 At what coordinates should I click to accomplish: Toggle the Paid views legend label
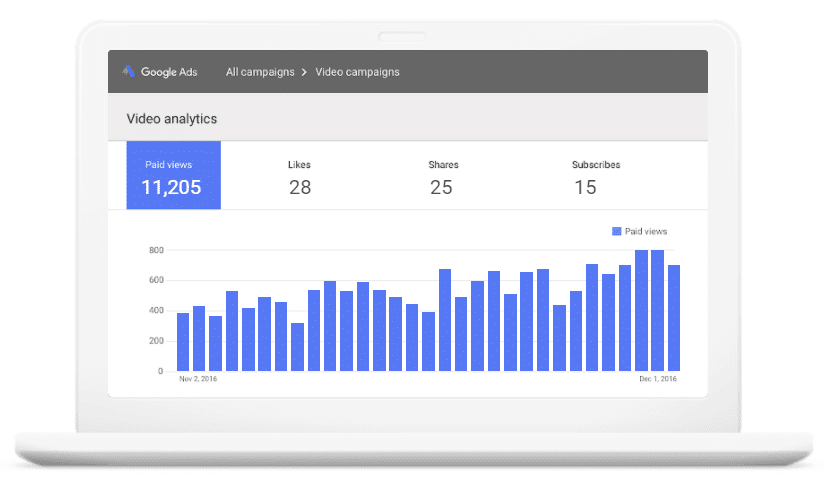click(646, 231)
